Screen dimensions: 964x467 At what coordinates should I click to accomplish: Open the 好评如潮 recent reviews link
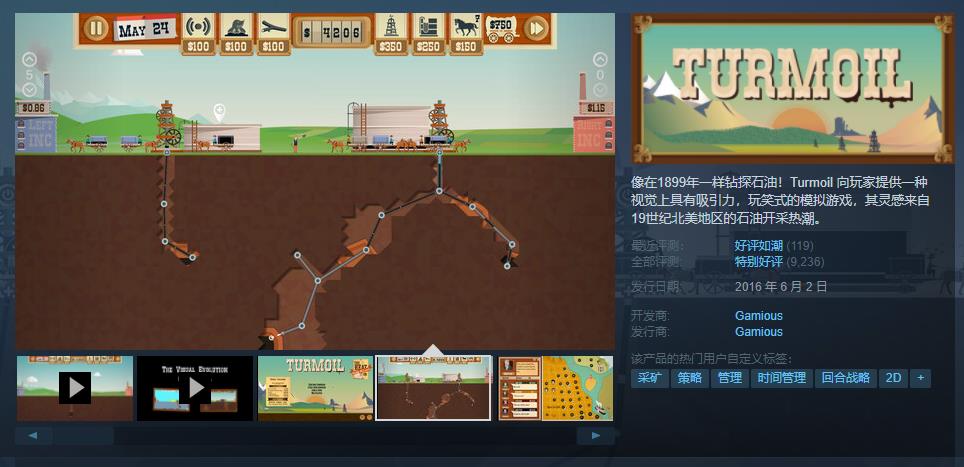pos(759,246)
